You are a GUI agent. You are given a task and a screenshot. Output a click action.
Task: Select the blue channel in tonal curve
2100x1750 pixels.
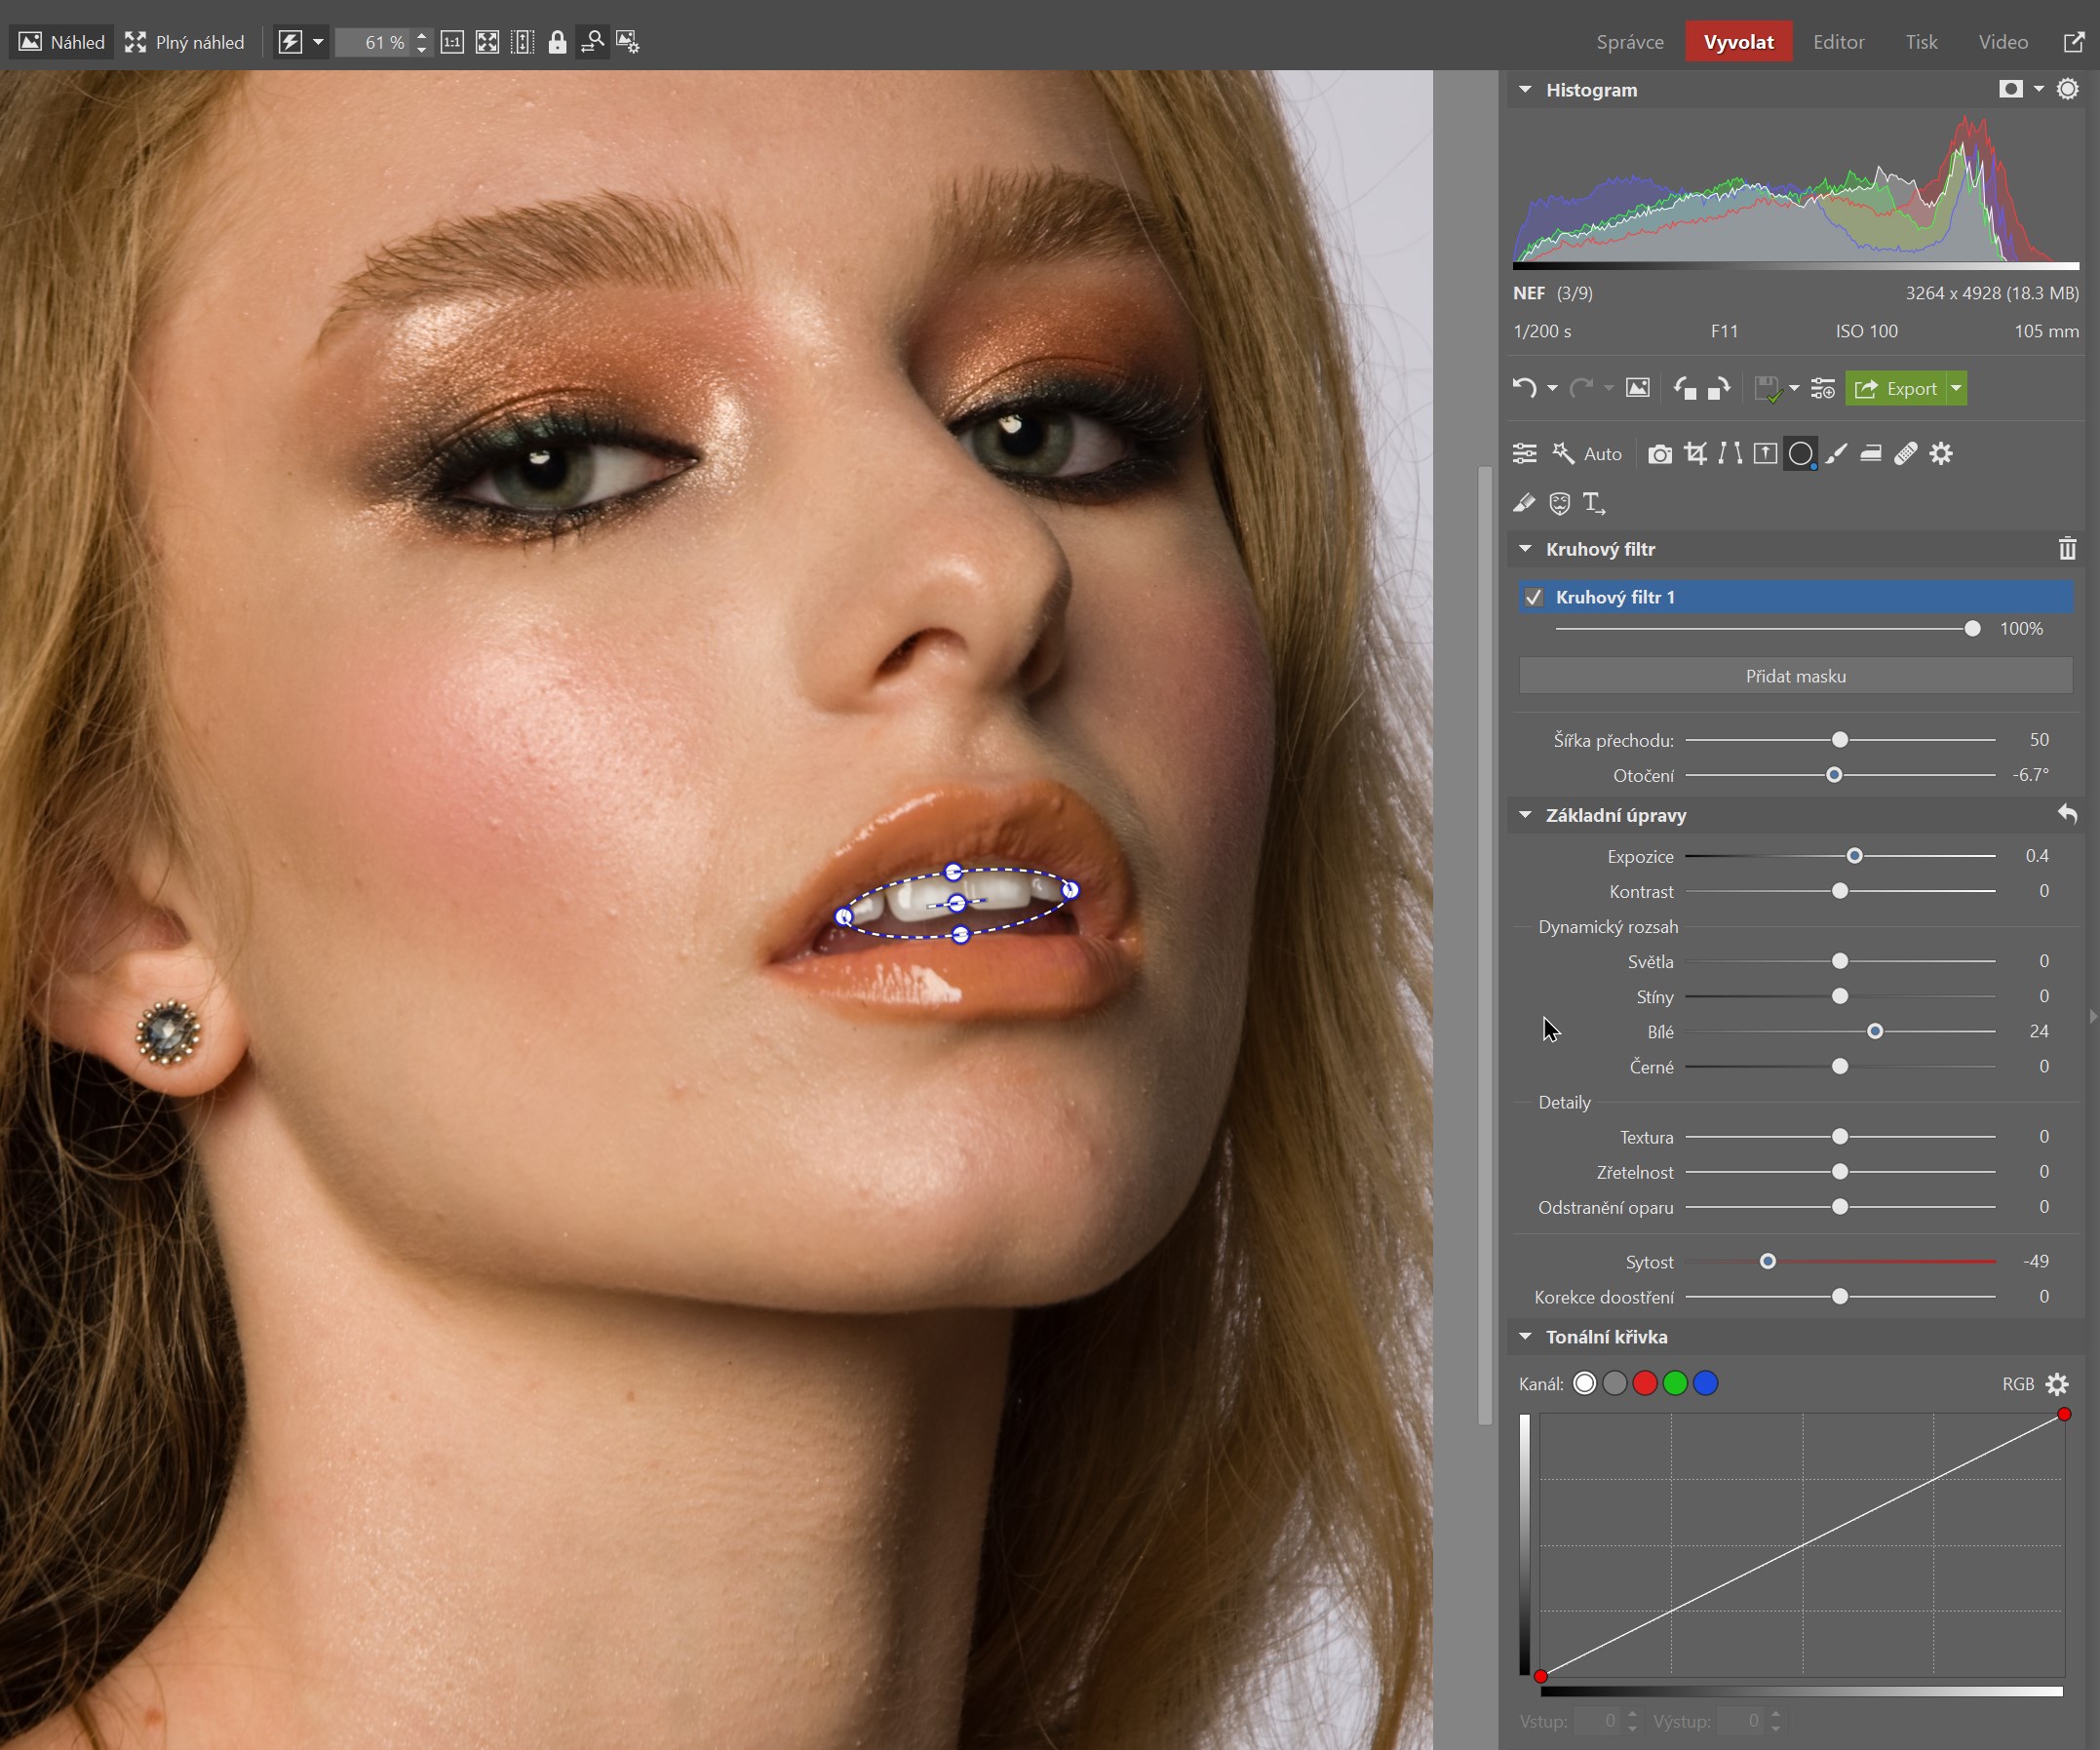tap(1706, 1384)
